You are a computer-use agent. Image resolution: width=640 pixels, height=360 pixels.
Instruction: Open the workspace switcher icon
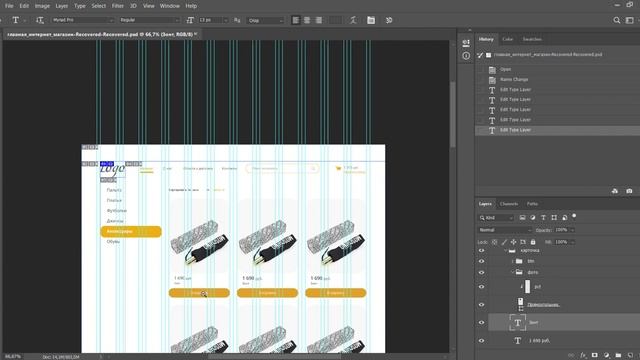(x=630, y=20)
